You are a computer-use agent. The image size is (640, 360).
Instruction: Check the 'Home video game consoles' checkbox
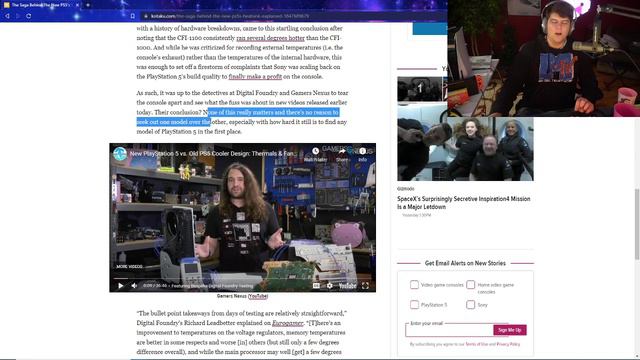pyautogui.click(x=471, y=284)
